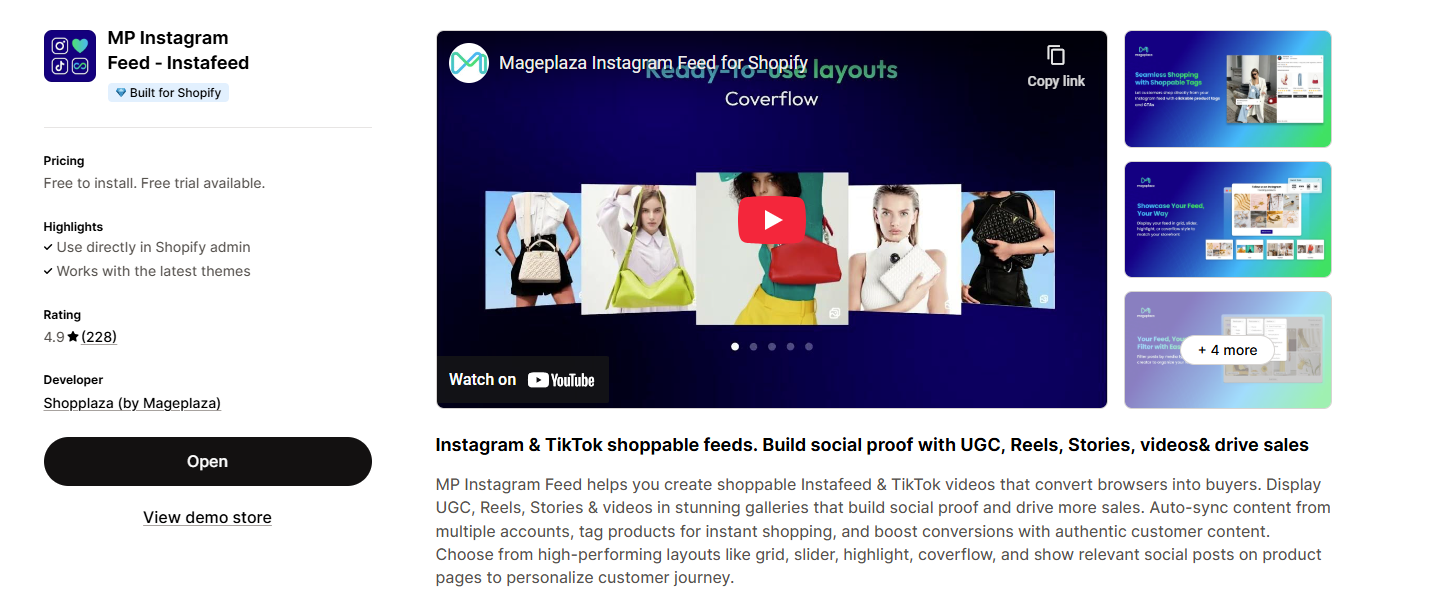Open the 228 reviews link
Viewport: 1434px width, 599px height.
click(x=99, y=337)
